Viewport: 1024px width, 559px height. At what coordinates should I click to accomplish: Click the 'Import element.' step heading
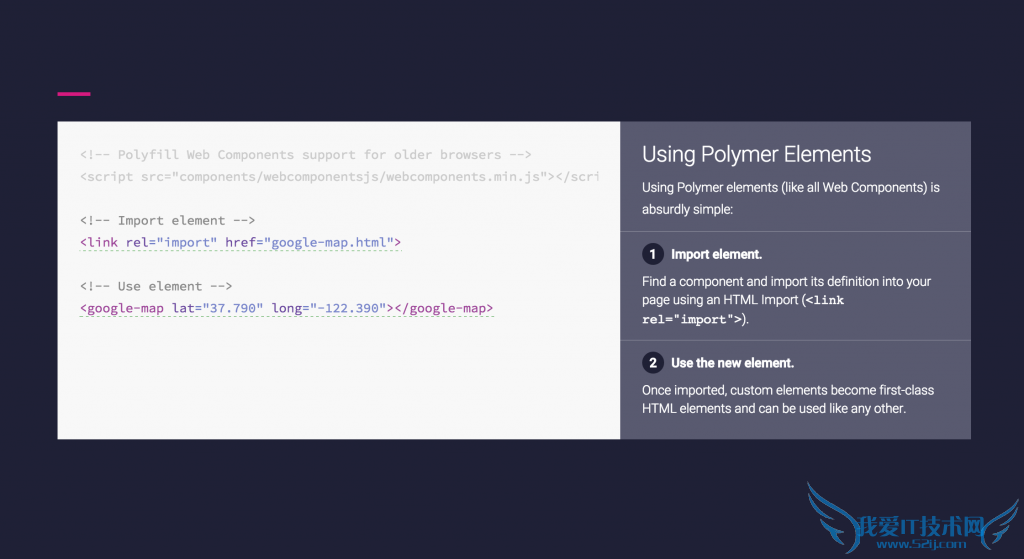[x=716, y=255]
